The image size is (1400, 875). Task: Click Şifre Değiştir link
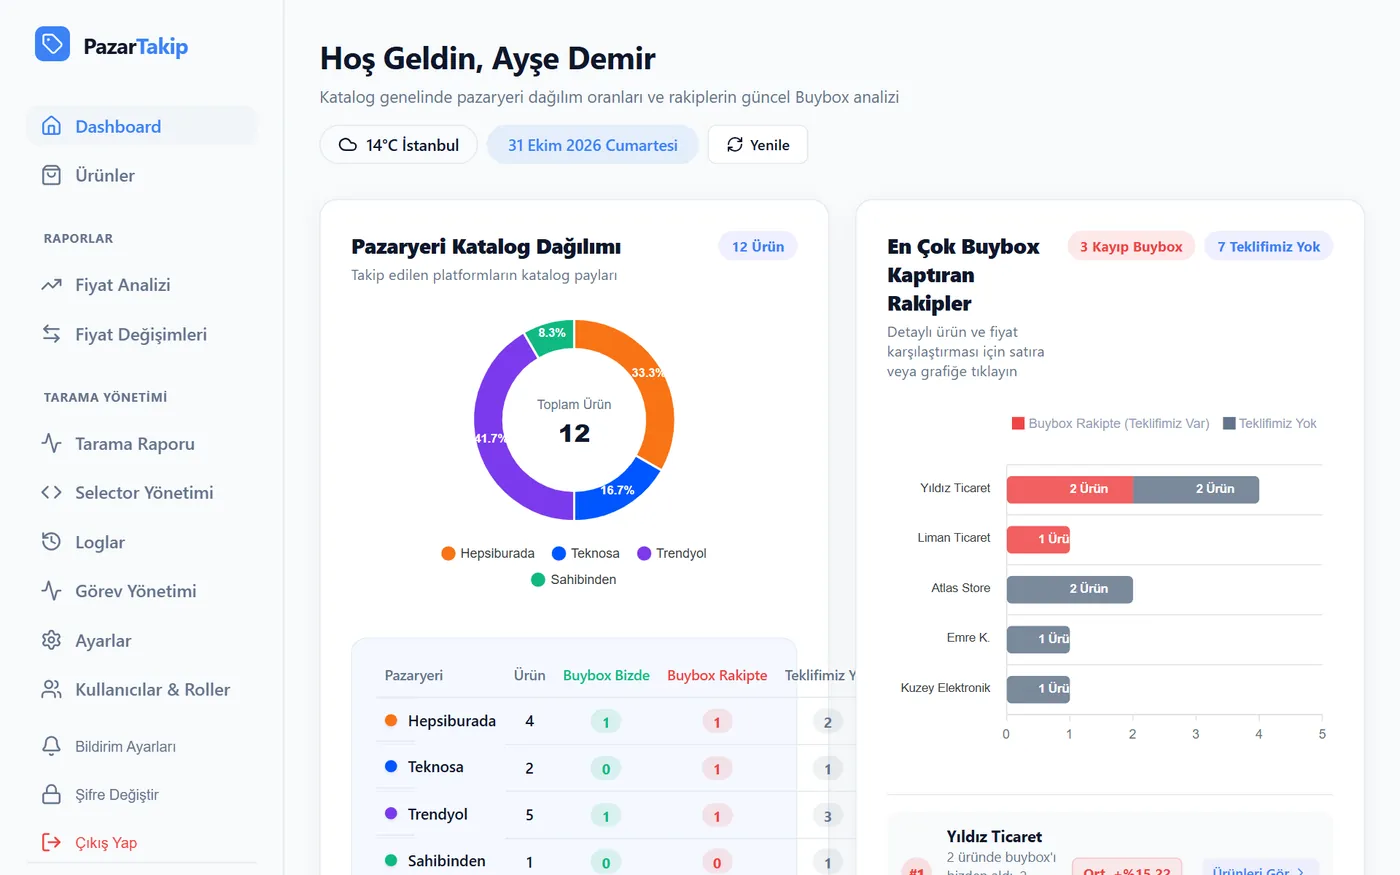click(x=141, y=794)
